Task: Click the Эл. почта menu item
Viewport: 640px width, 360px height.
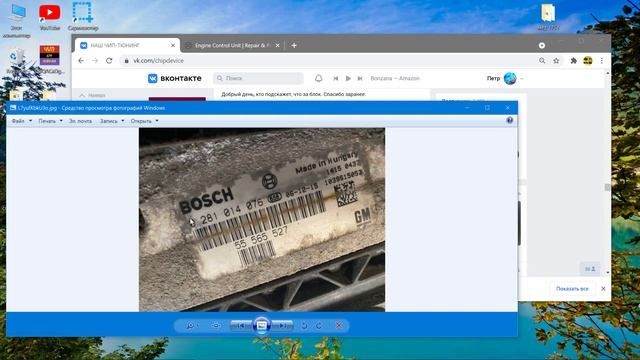Action: [80, 121]
